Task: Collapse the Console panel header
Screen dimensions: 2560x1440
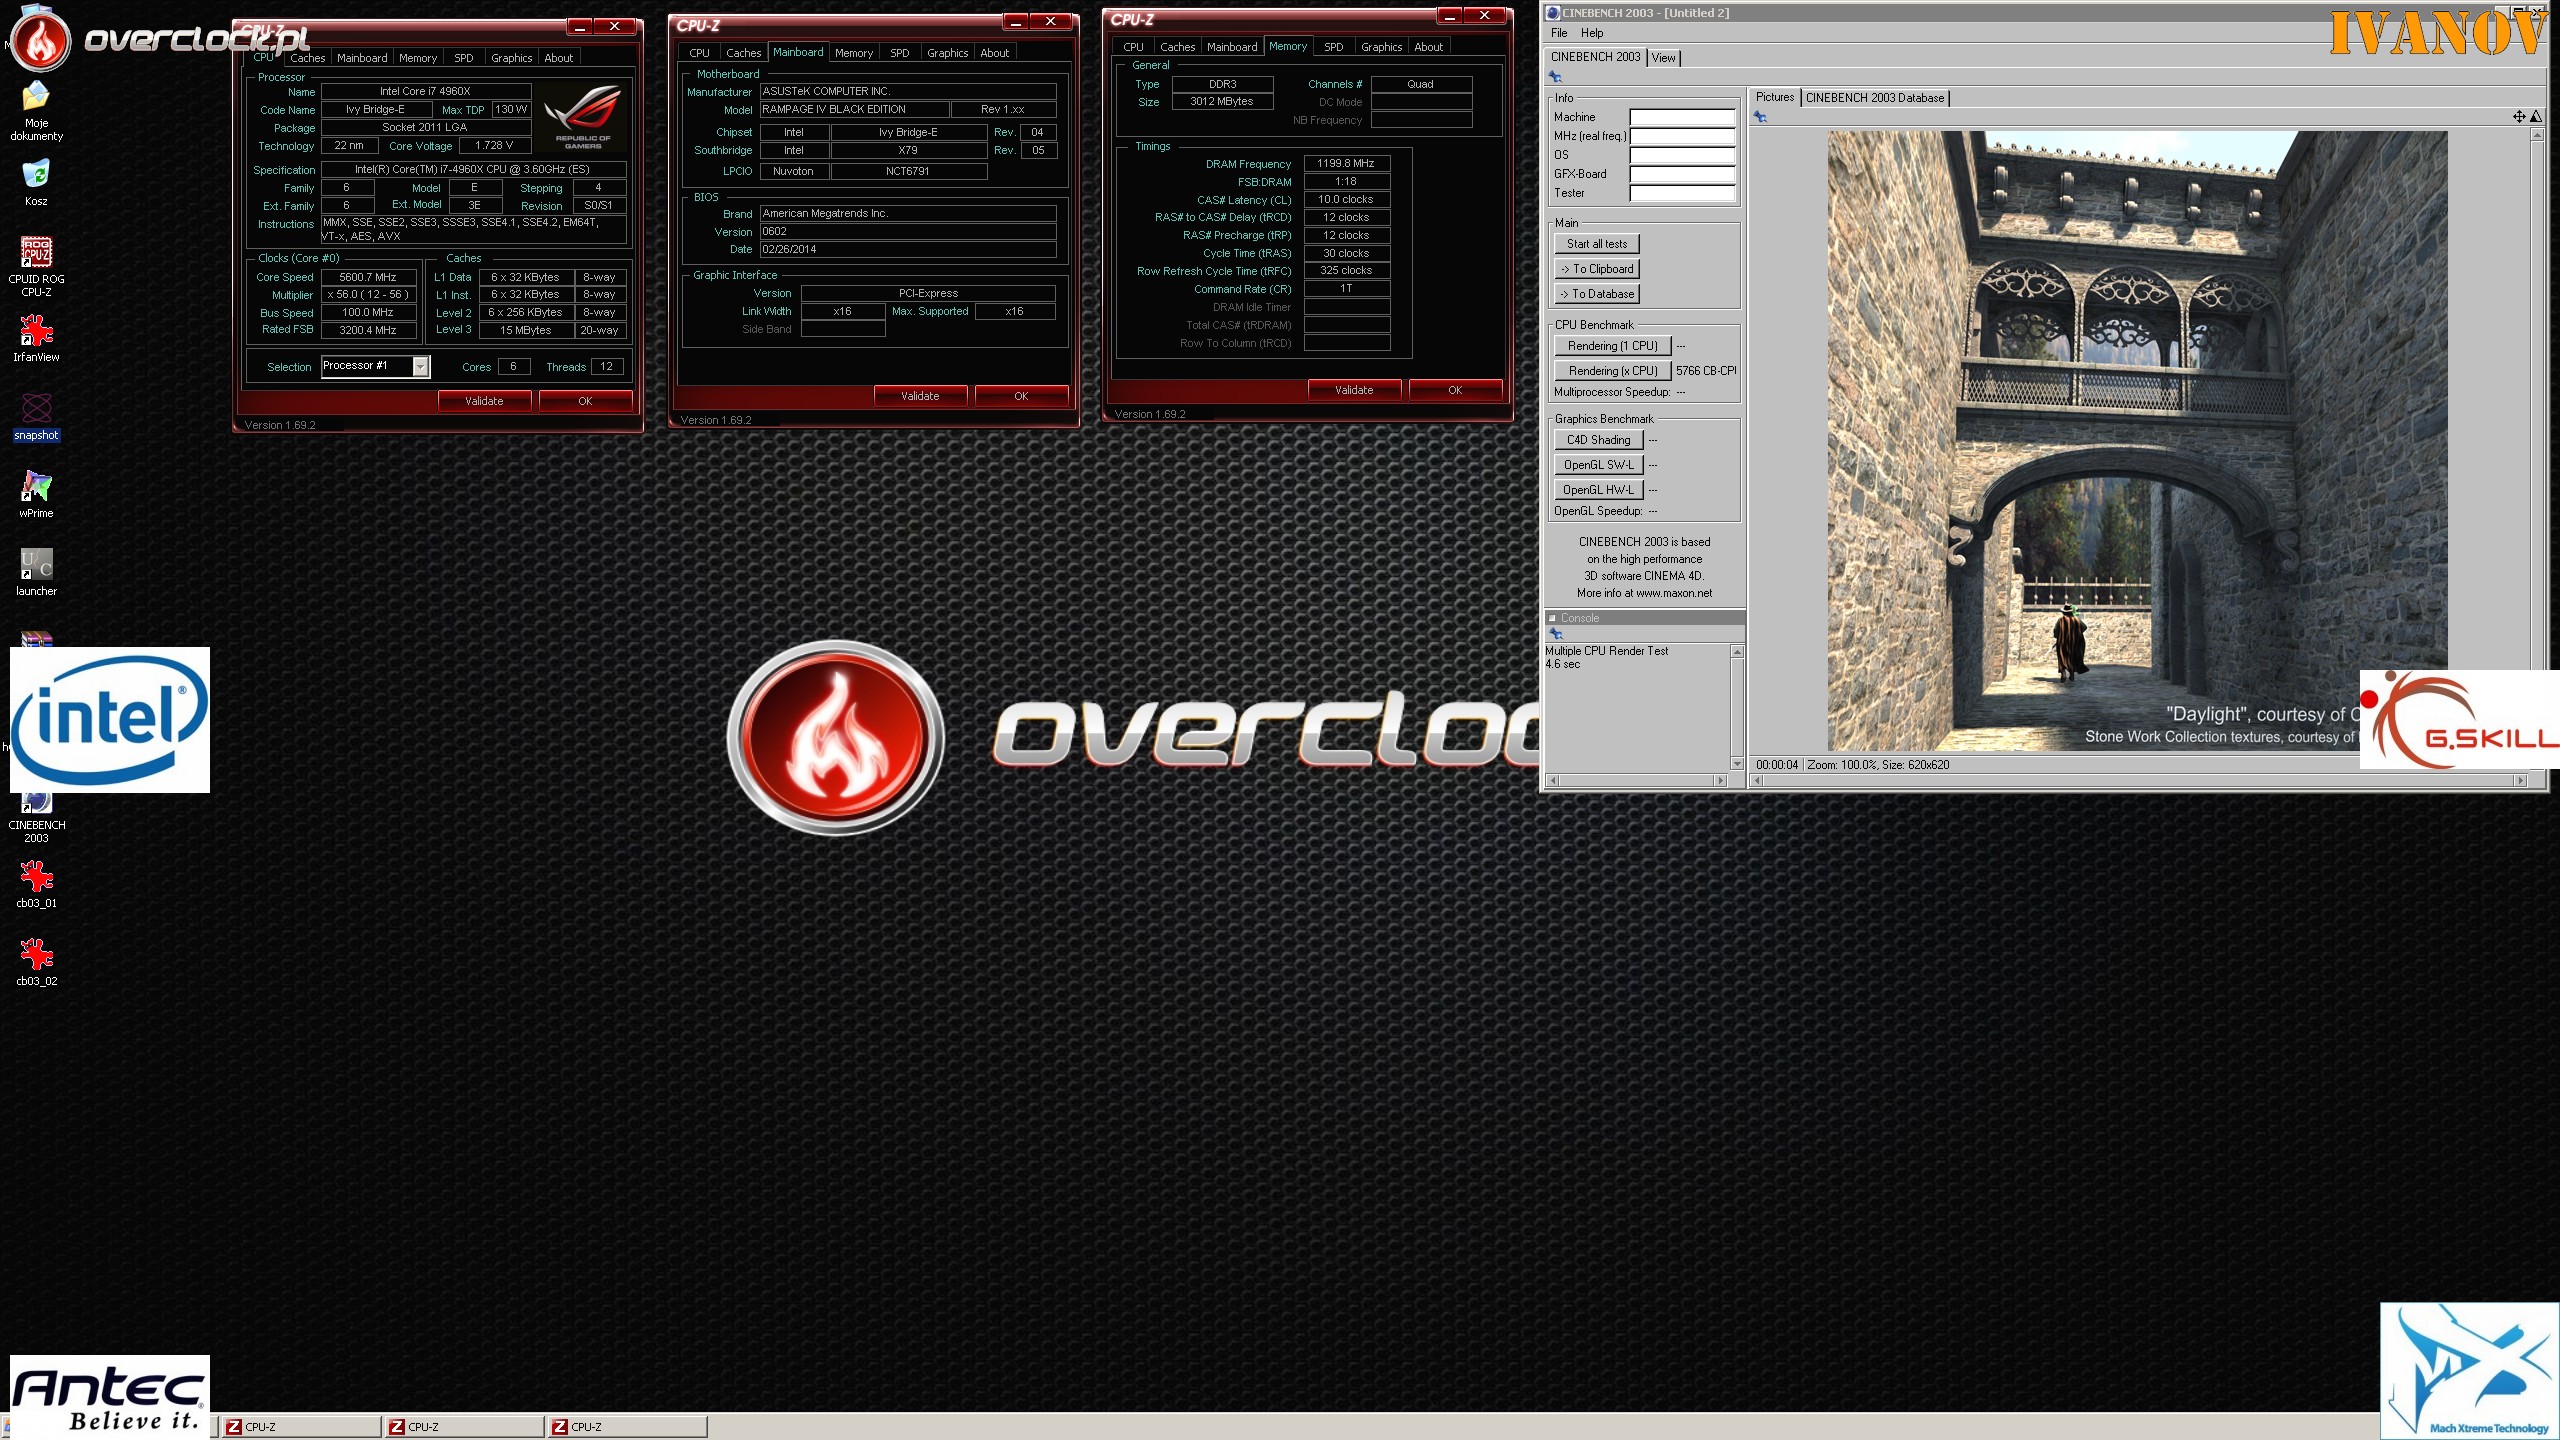Action: click(1552, 618)
